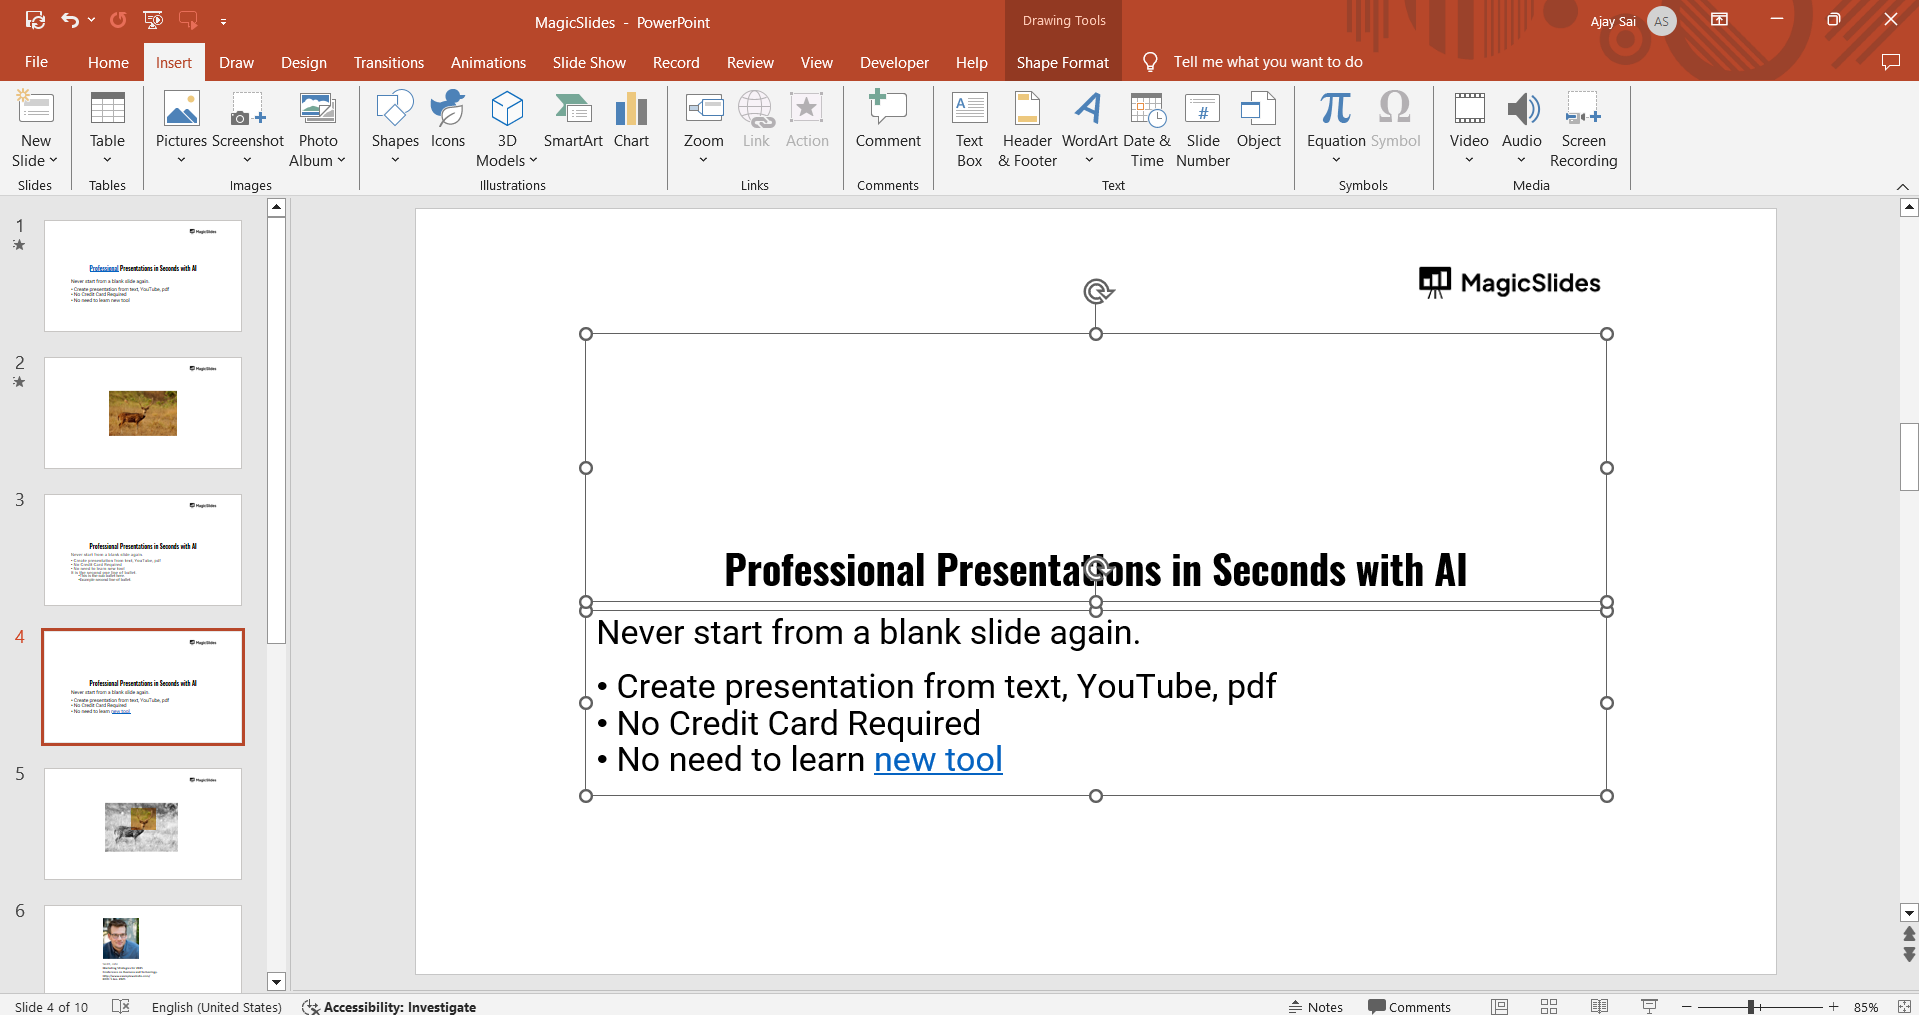
Task: Insert the Slide Number
Action: (x=1203, y=129)
